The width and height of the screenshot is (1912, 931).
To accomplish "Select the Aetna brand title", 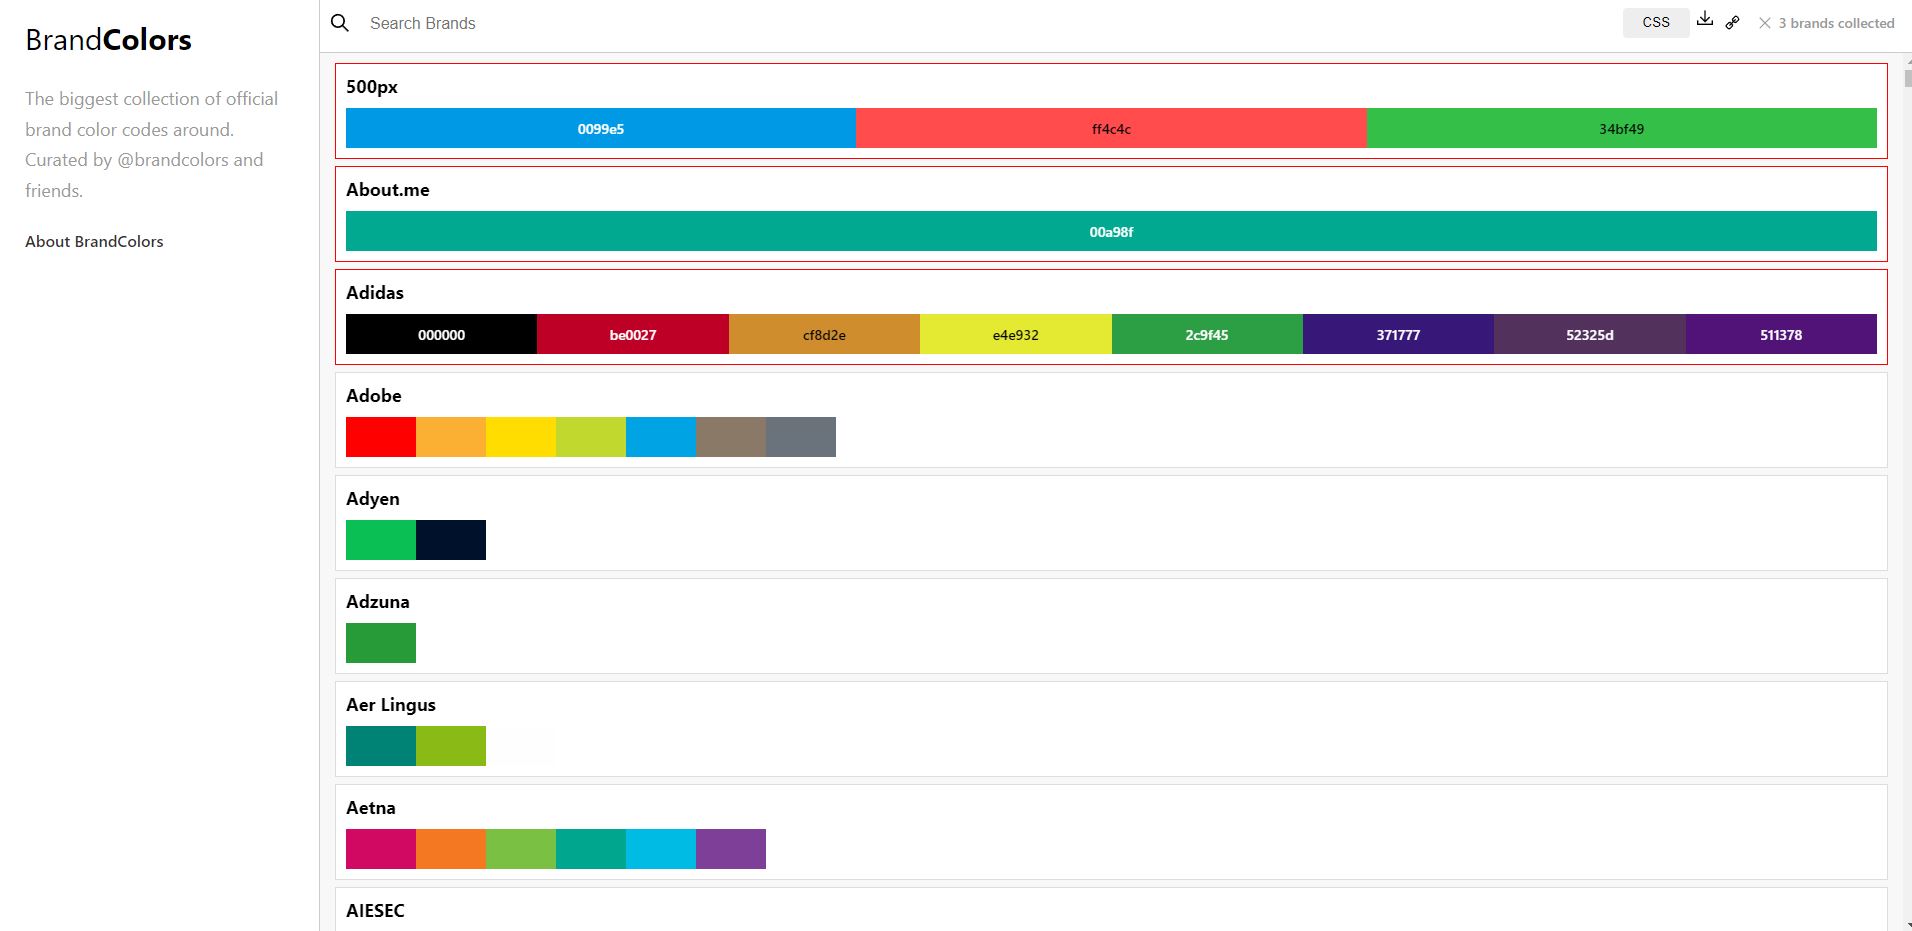I will tap(371, 808).
